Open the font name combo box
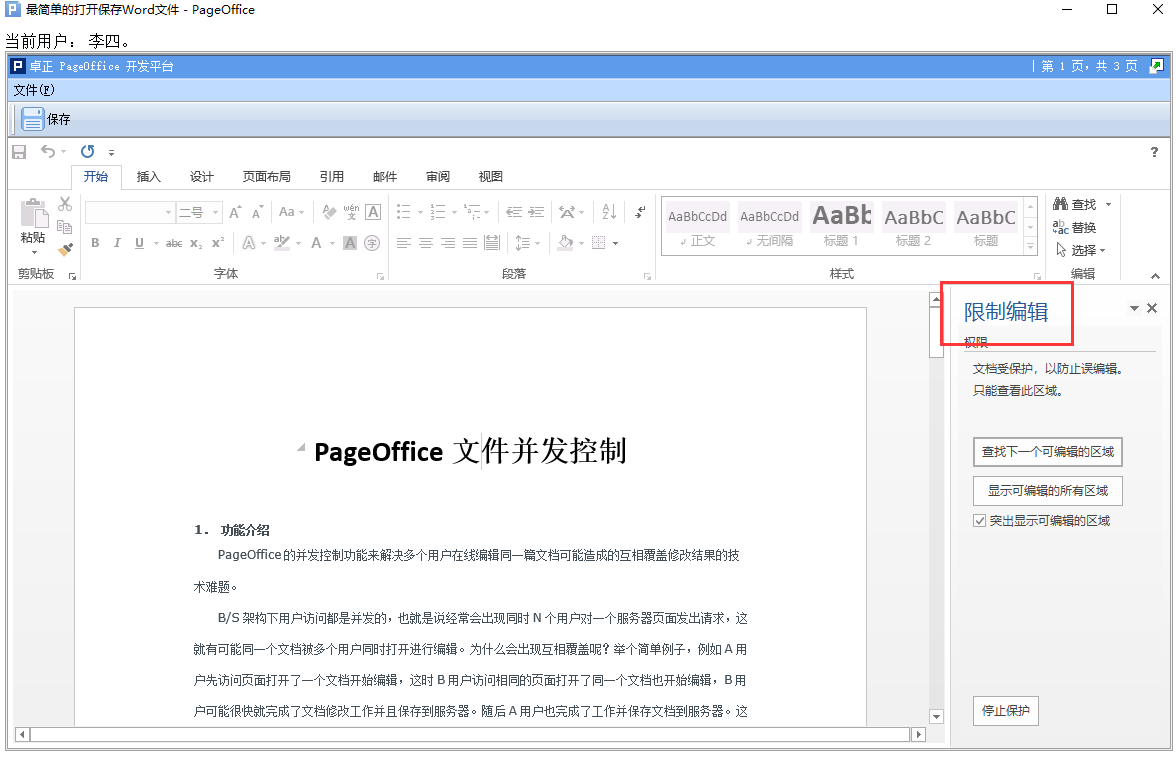Image resolution: width=1176 pixels, height=763 pixels. click(x=130, y=212)
